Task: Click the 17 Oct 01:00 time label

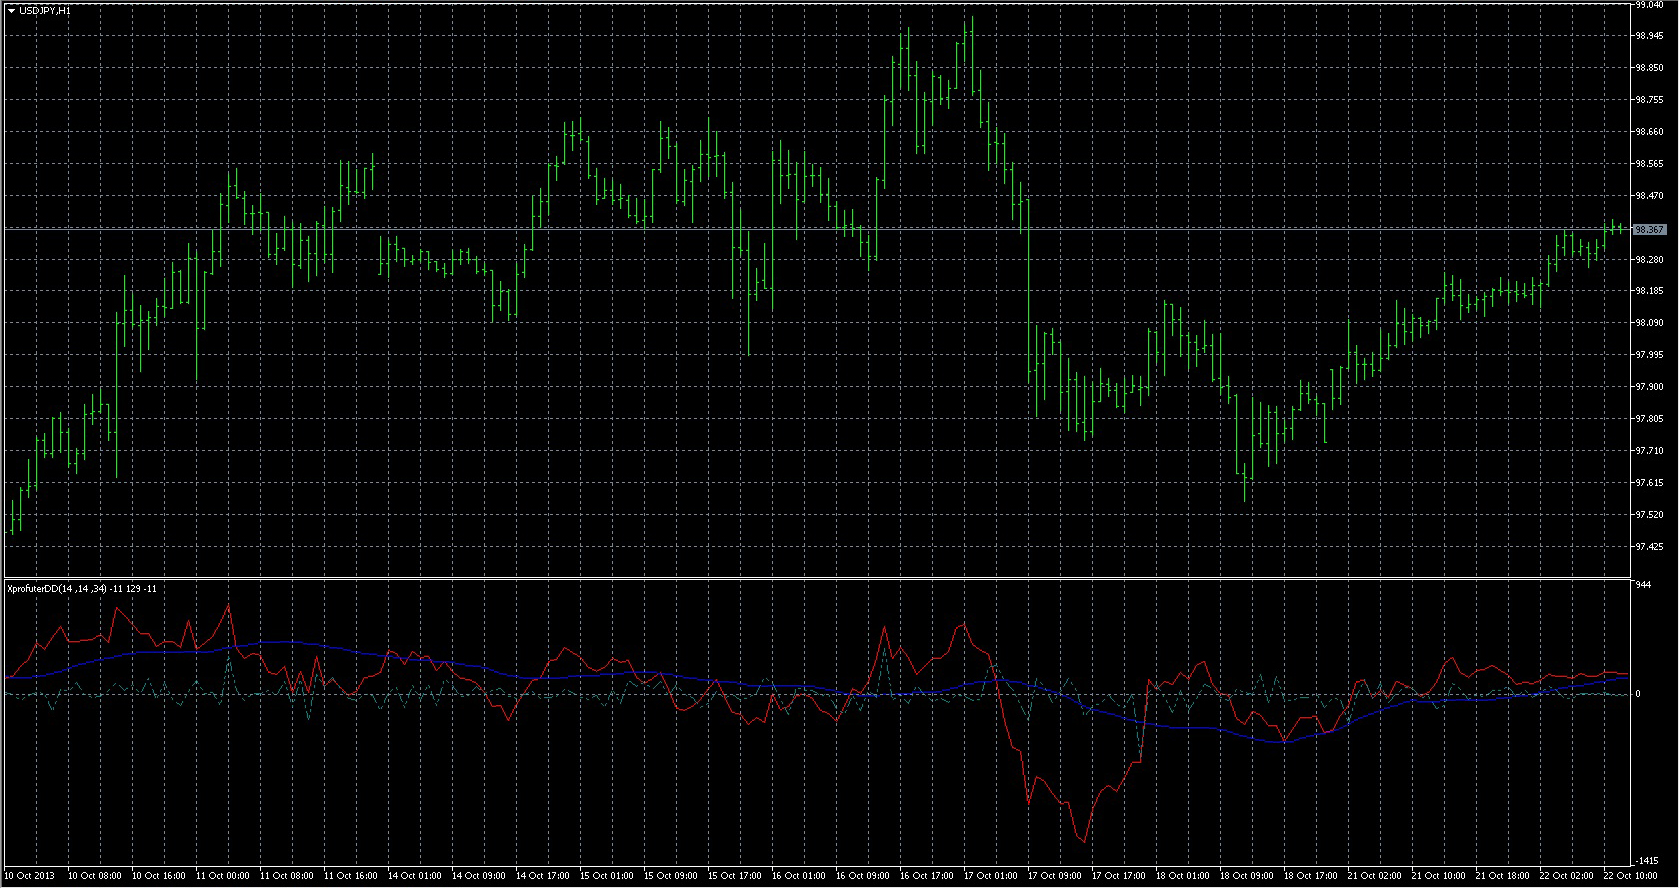Action: pyautogui.click(x=992, y=876)
